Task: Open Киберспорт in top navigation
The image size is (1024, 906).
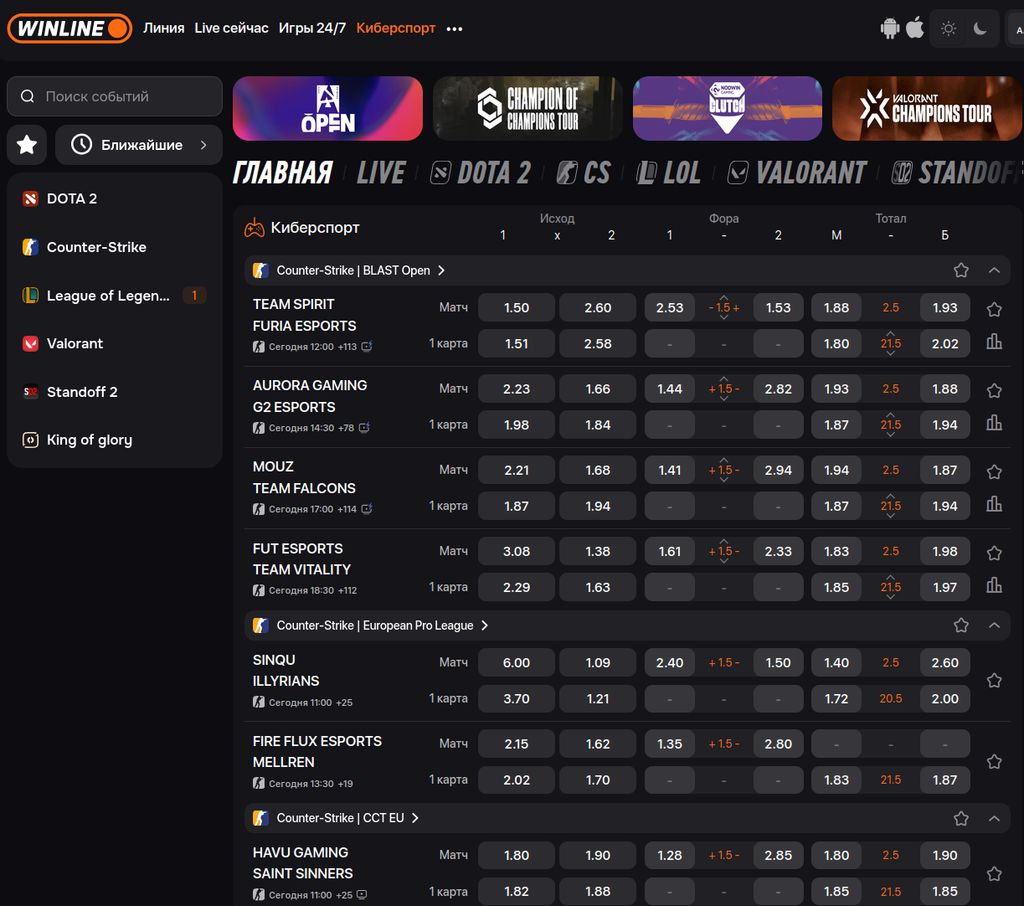Action: [x=396, y=29]
